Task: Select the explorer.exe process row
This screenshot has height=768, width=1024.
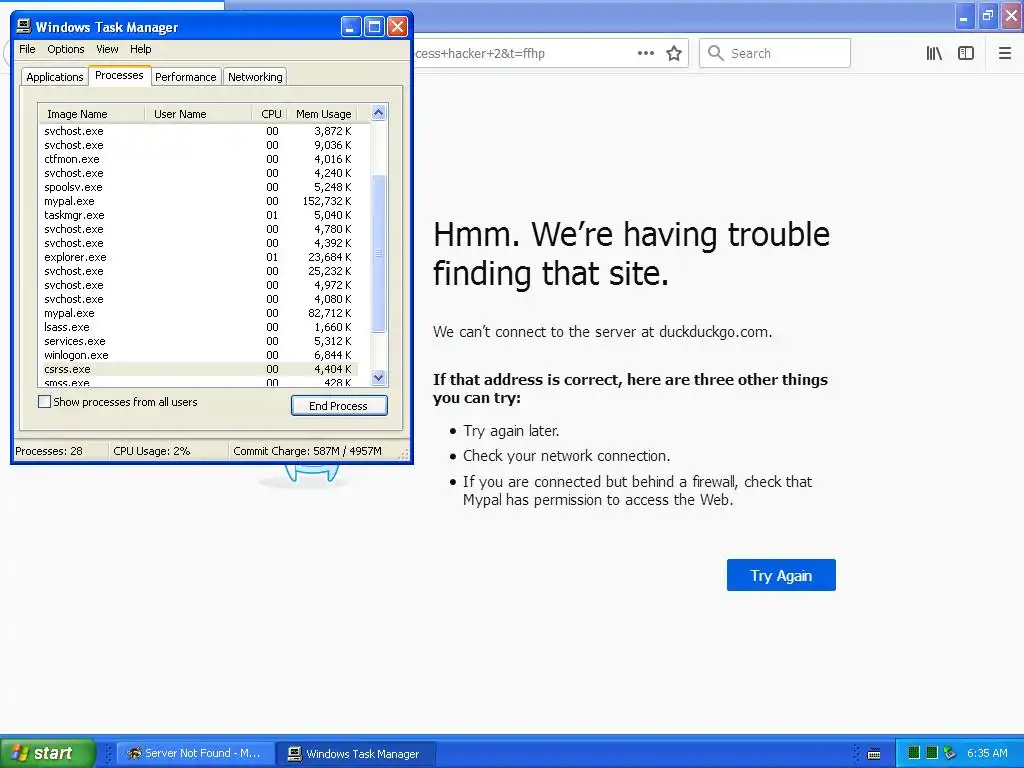Action: (x=199, y=257)
